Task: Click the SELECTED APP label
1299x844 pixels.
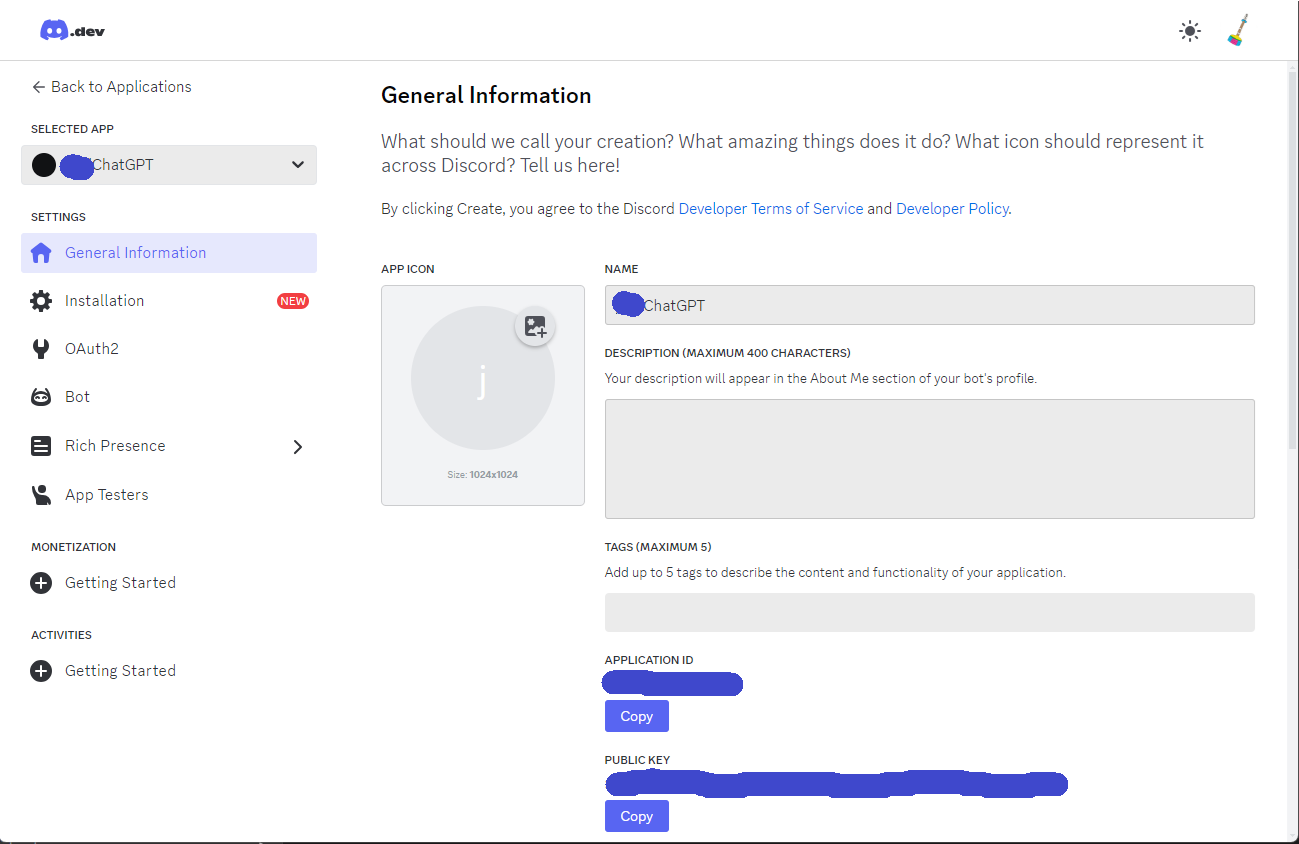Action: point(72,129)
